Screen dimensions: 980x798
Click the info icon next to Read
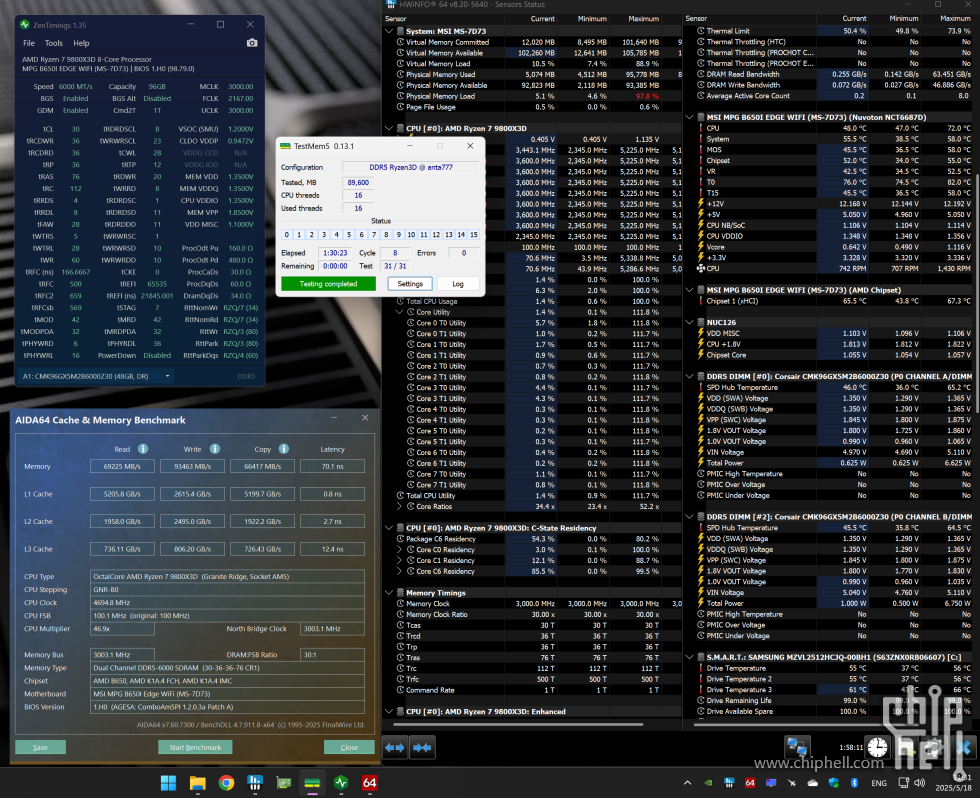tap(143, 449)
